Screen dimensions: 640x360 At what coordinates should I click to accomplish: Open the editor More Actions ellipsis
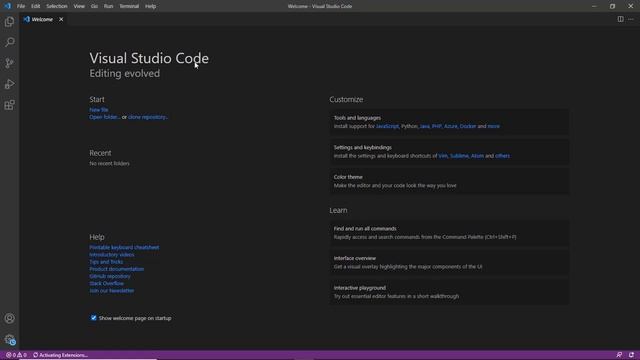coord(631,19)
